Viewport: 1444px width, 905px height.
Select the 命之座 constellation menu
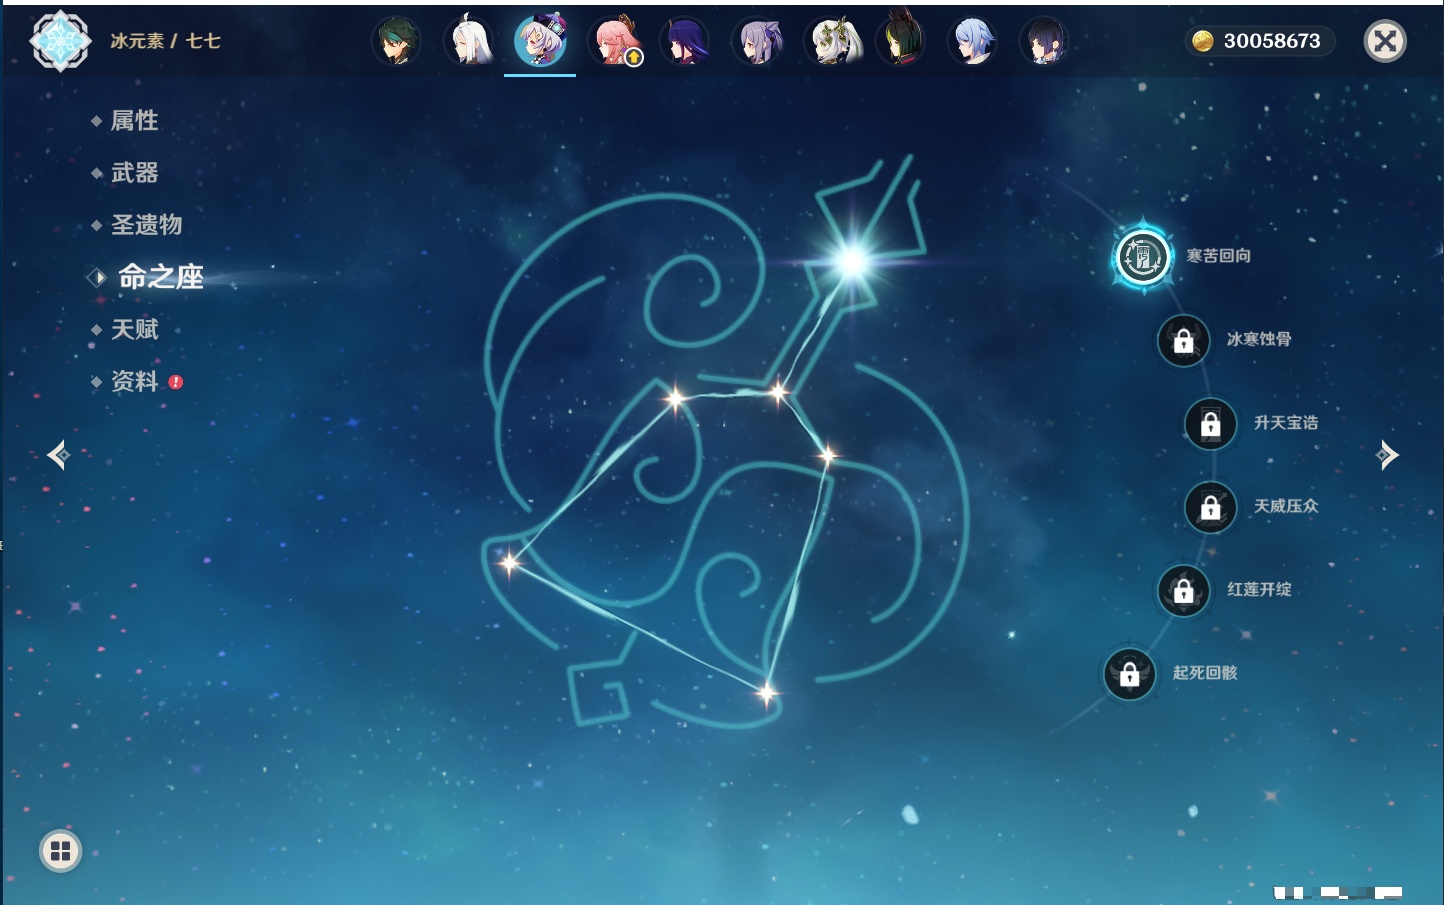pyautogui.click(x=160, y=277)
